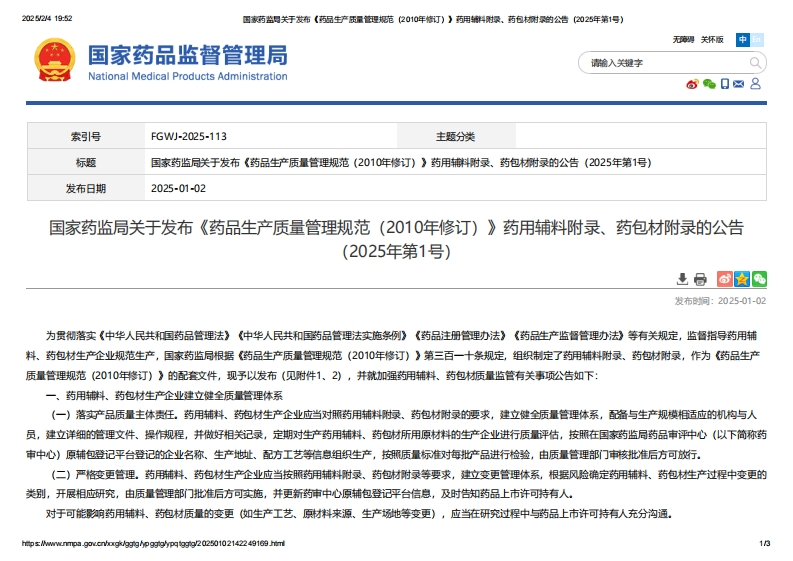793x561 pixels.
Task: Click the email envelope icon in header
Action: tap(739, 84)
